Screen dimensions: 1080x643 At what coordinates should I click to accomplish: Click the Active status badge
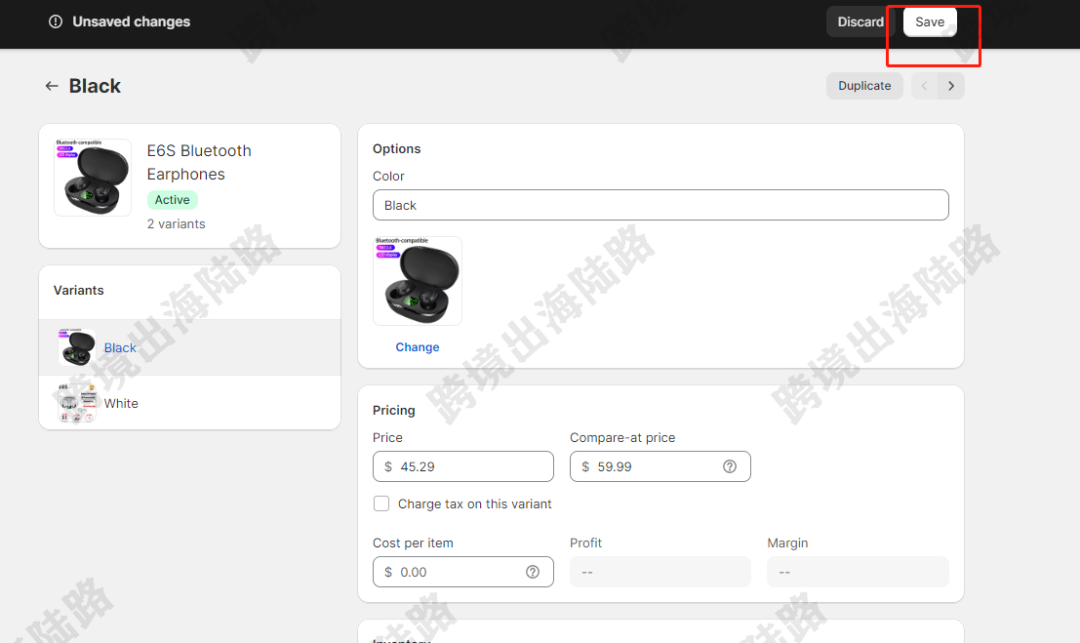pyautogui.click(x=172, y=200)
